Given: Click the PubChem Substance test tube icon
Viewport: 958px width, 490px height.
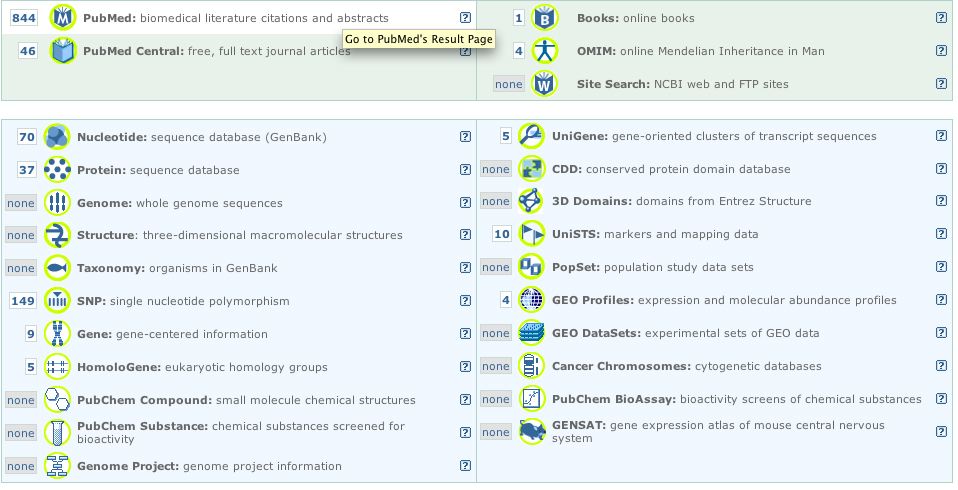Looking at the screenshot, I should 57,433.
